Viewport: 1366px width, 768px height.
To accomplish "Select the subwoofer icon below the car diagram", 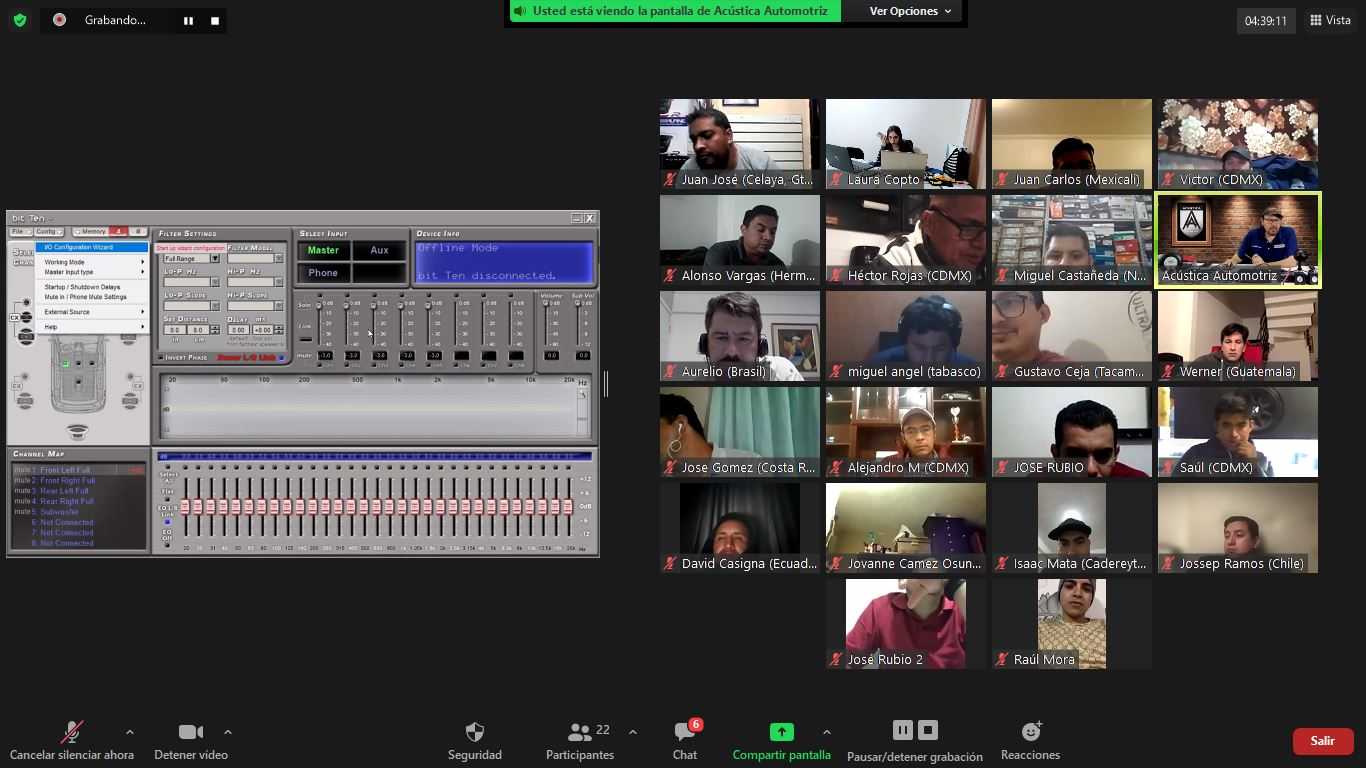I will pyautogui.click(x=77, y=432).
